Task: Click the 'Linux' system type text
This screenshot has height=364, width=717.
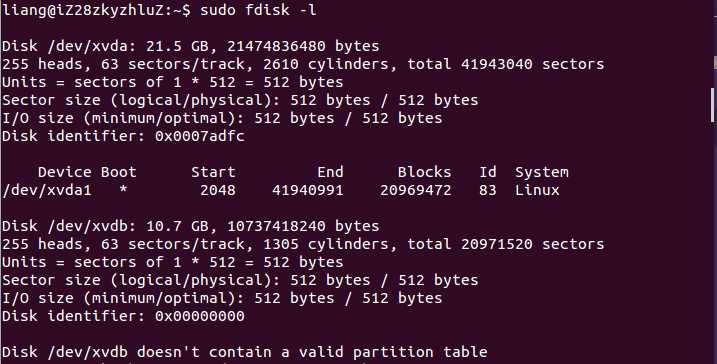Action: pyautogui.click(x=537, y=190)
